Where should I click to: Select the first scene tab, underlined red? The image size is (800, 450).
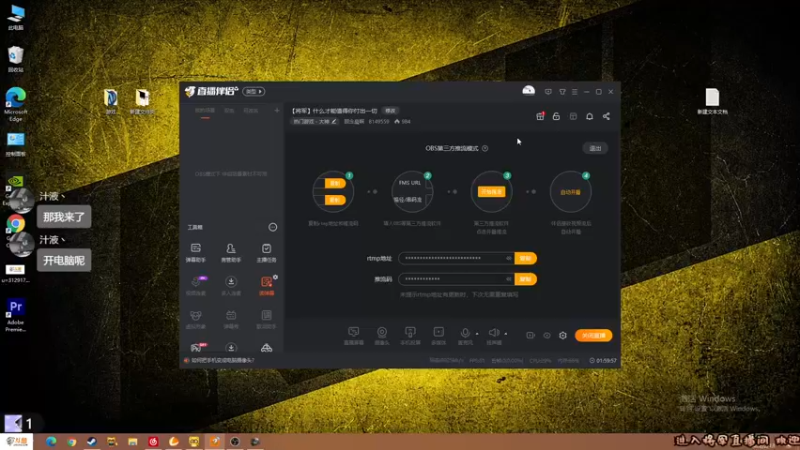click(x=205, y=111)
